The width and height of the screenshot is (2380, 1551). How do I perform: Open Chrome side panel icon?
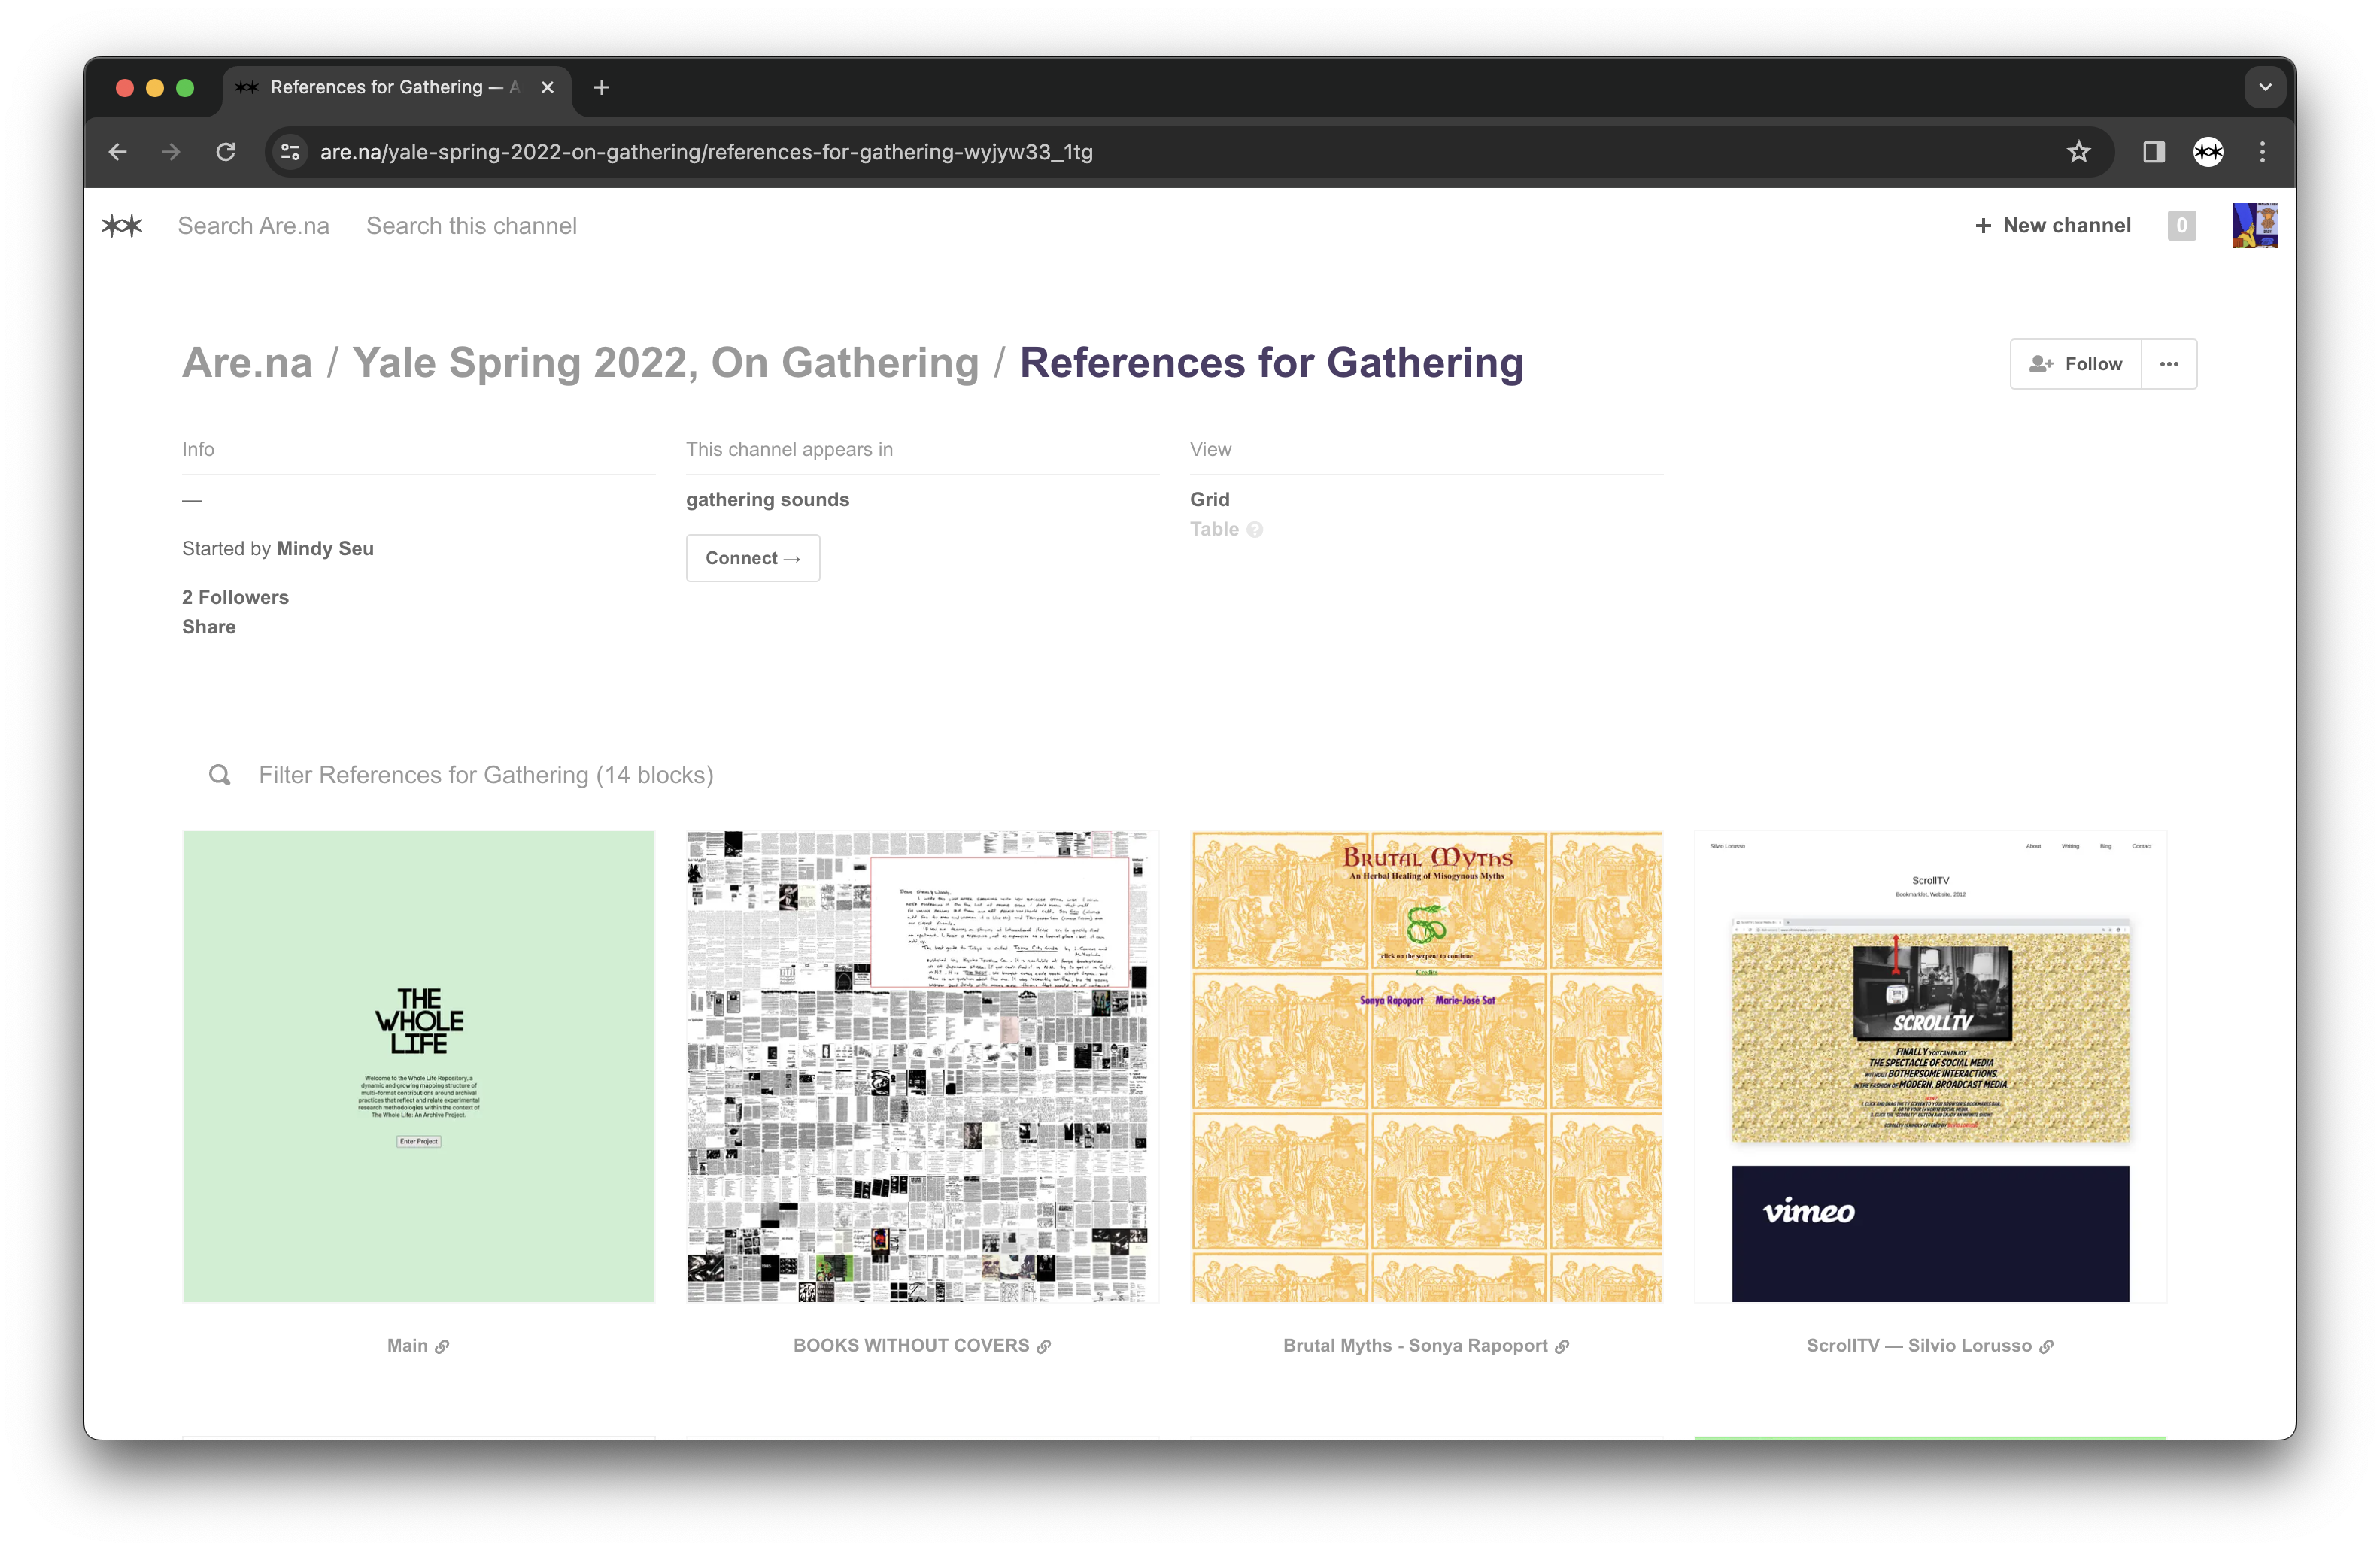click(x=2153, y=152)
